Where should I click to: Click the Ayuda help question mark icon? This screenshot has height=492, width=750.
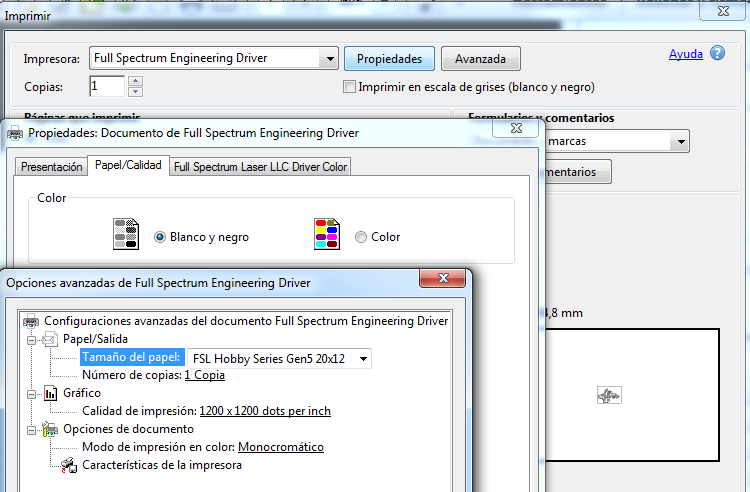(717, 53)
